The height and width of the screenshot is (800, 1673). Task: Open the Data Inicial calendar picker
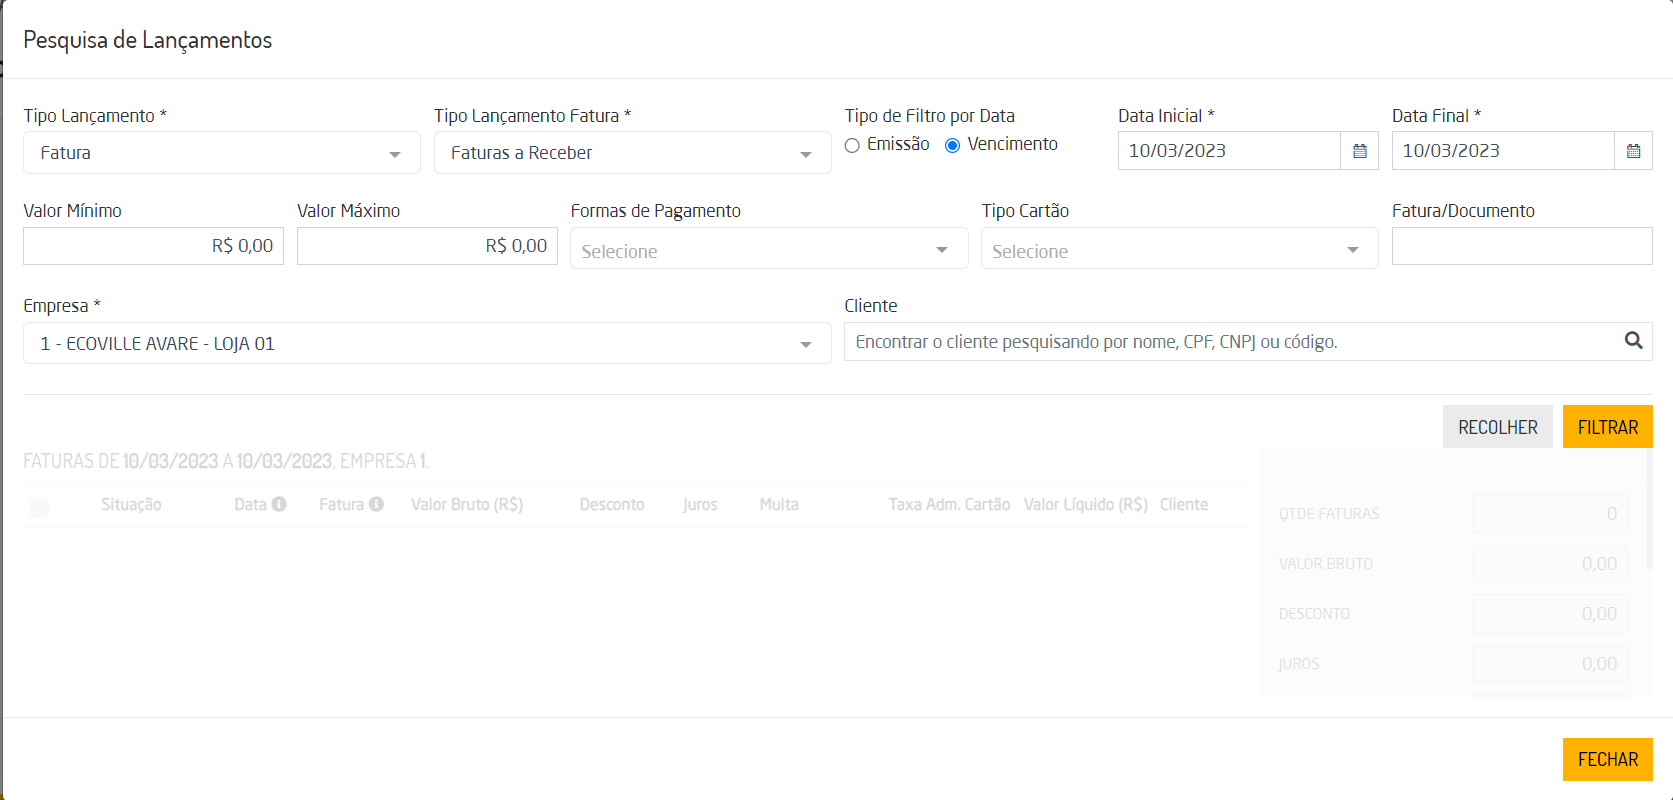click(1359, 151)
